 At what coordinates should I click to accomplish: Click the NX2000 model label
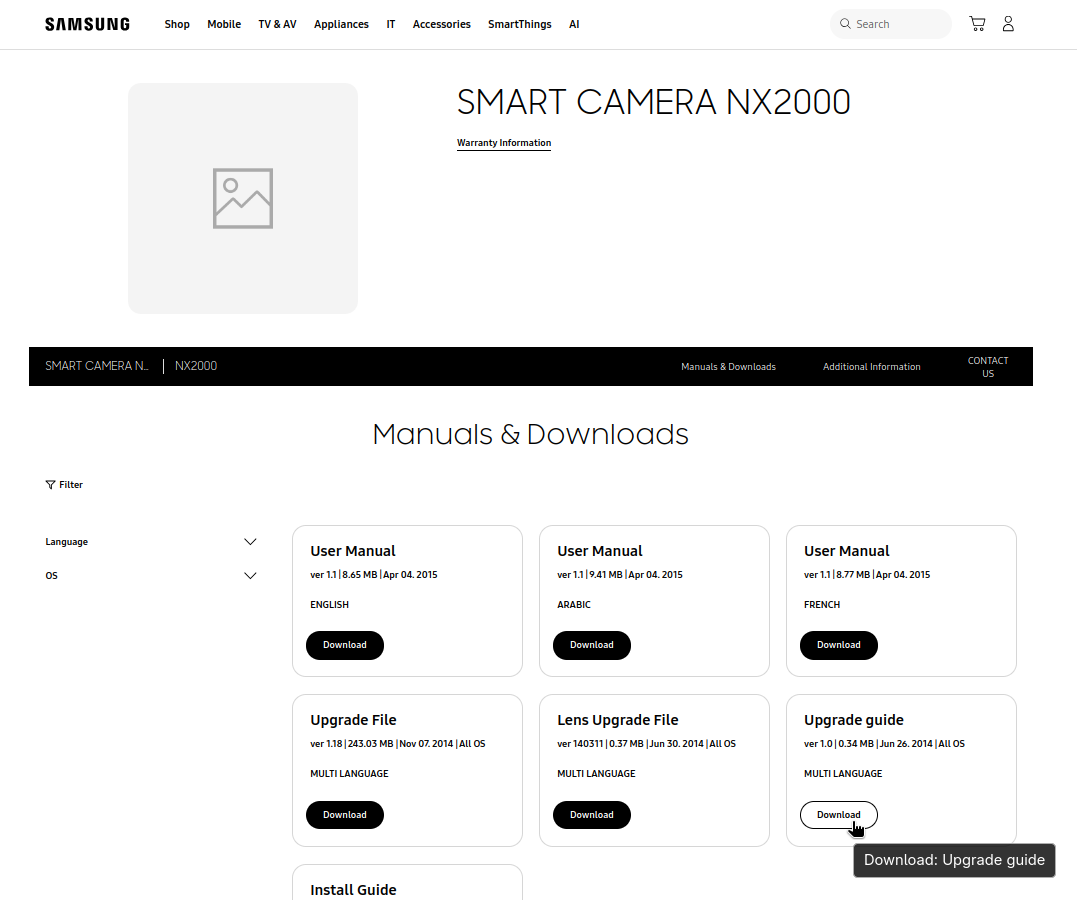point(196,366)
